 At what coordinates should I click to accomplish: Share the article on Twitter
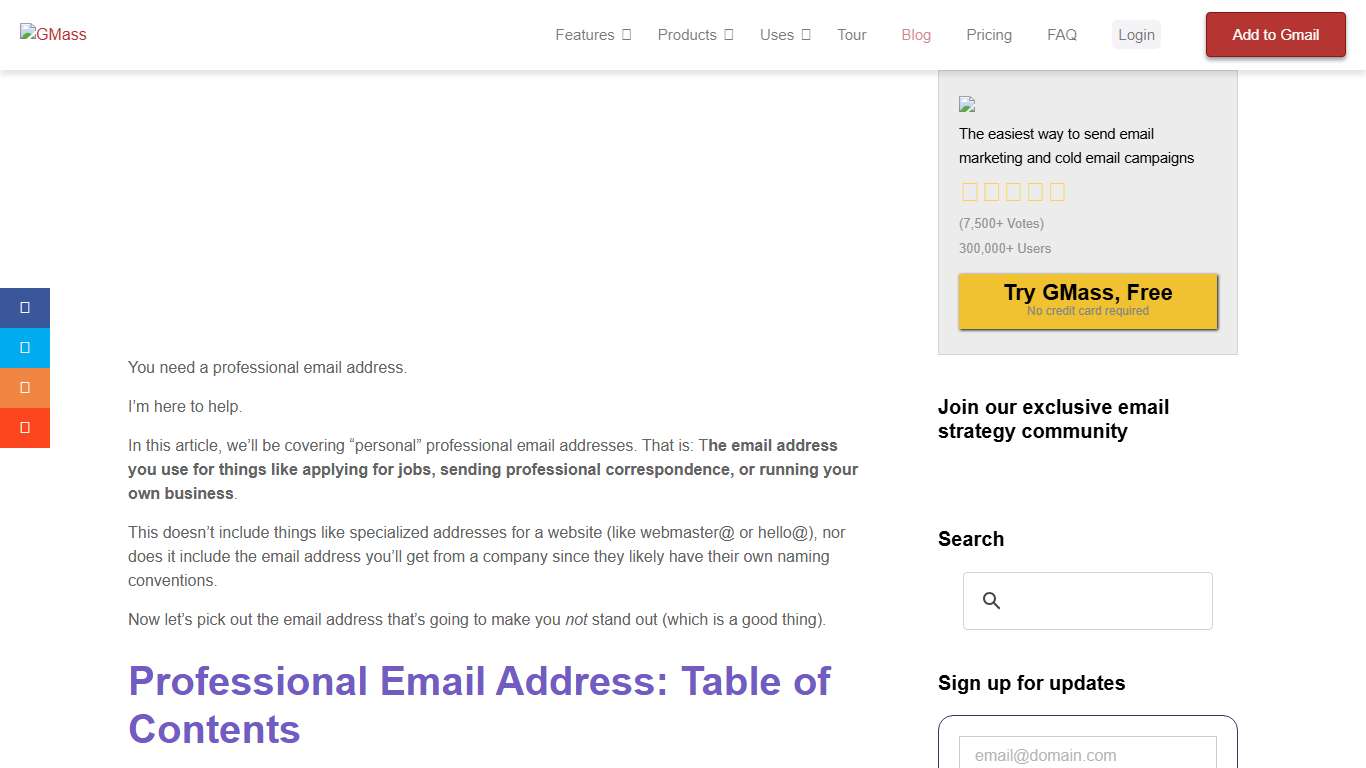click(25, 347)
